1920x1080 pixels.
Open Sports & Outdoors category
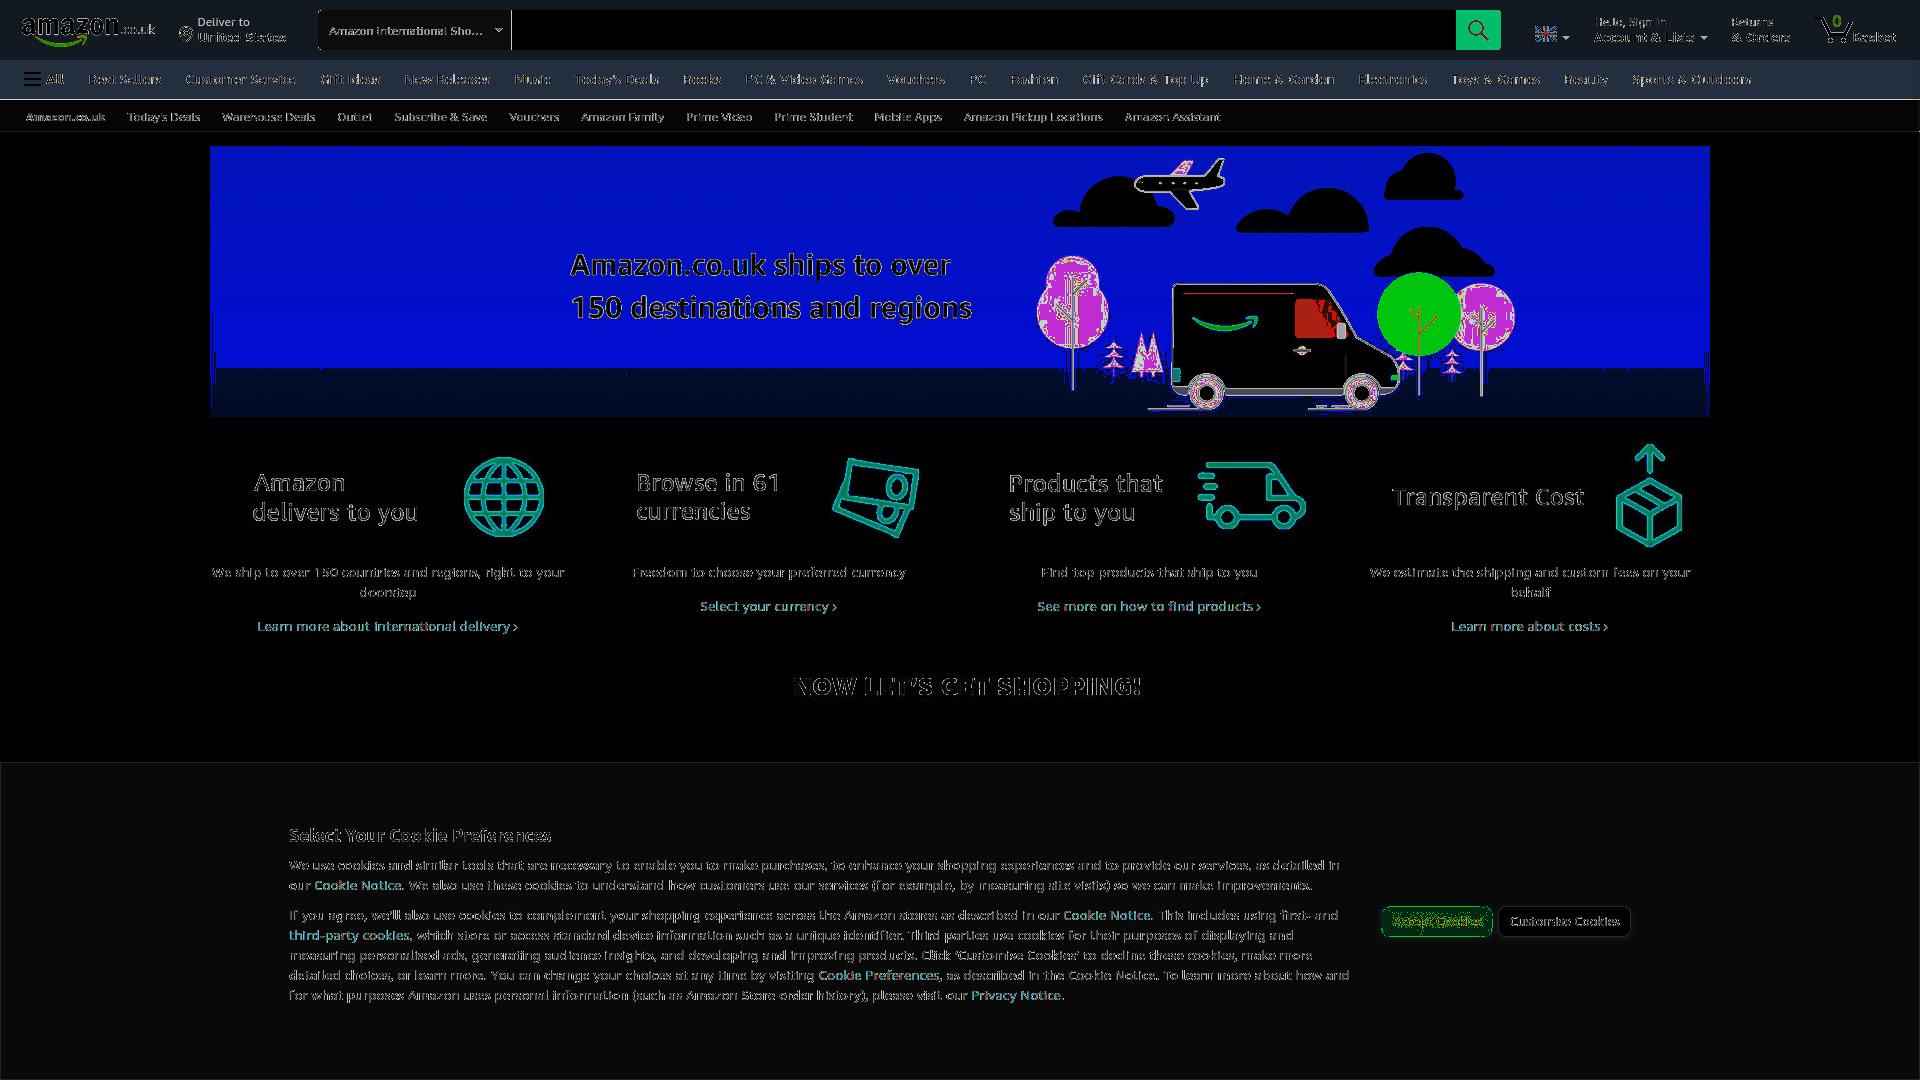click(x=1691, y=79)
